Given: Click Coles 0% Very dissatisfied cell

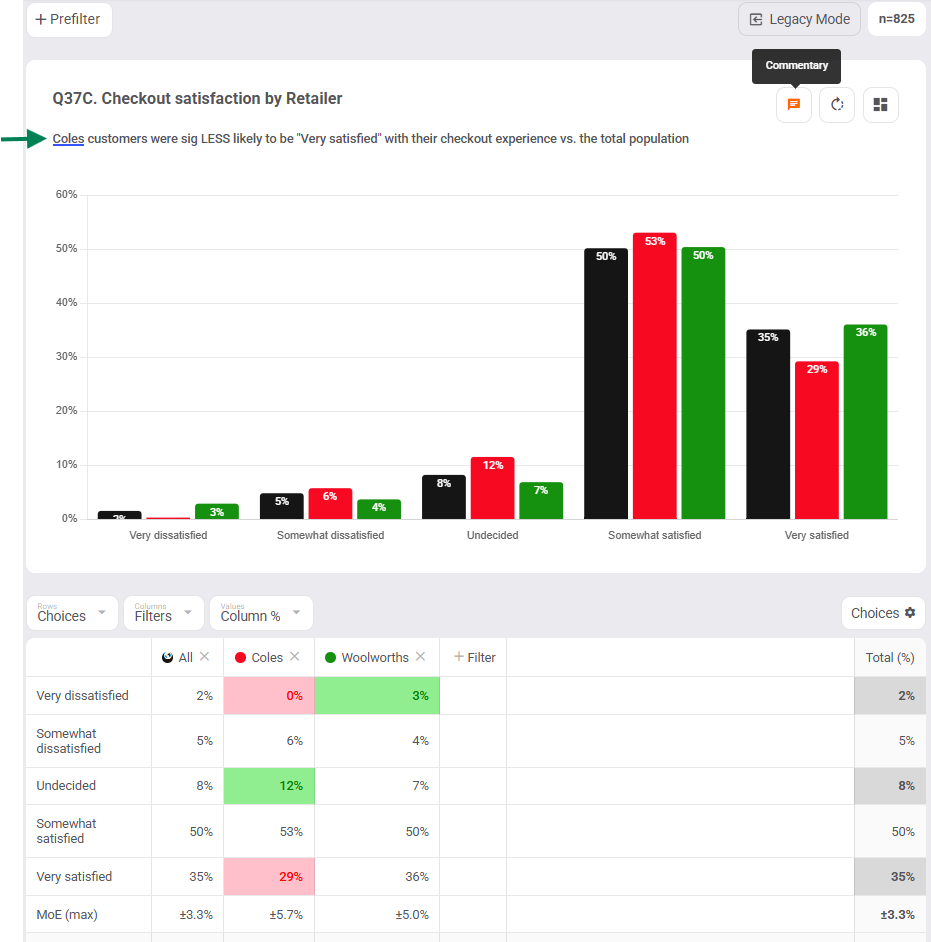Looking at the screenshot, I should (x=269, y=696).
